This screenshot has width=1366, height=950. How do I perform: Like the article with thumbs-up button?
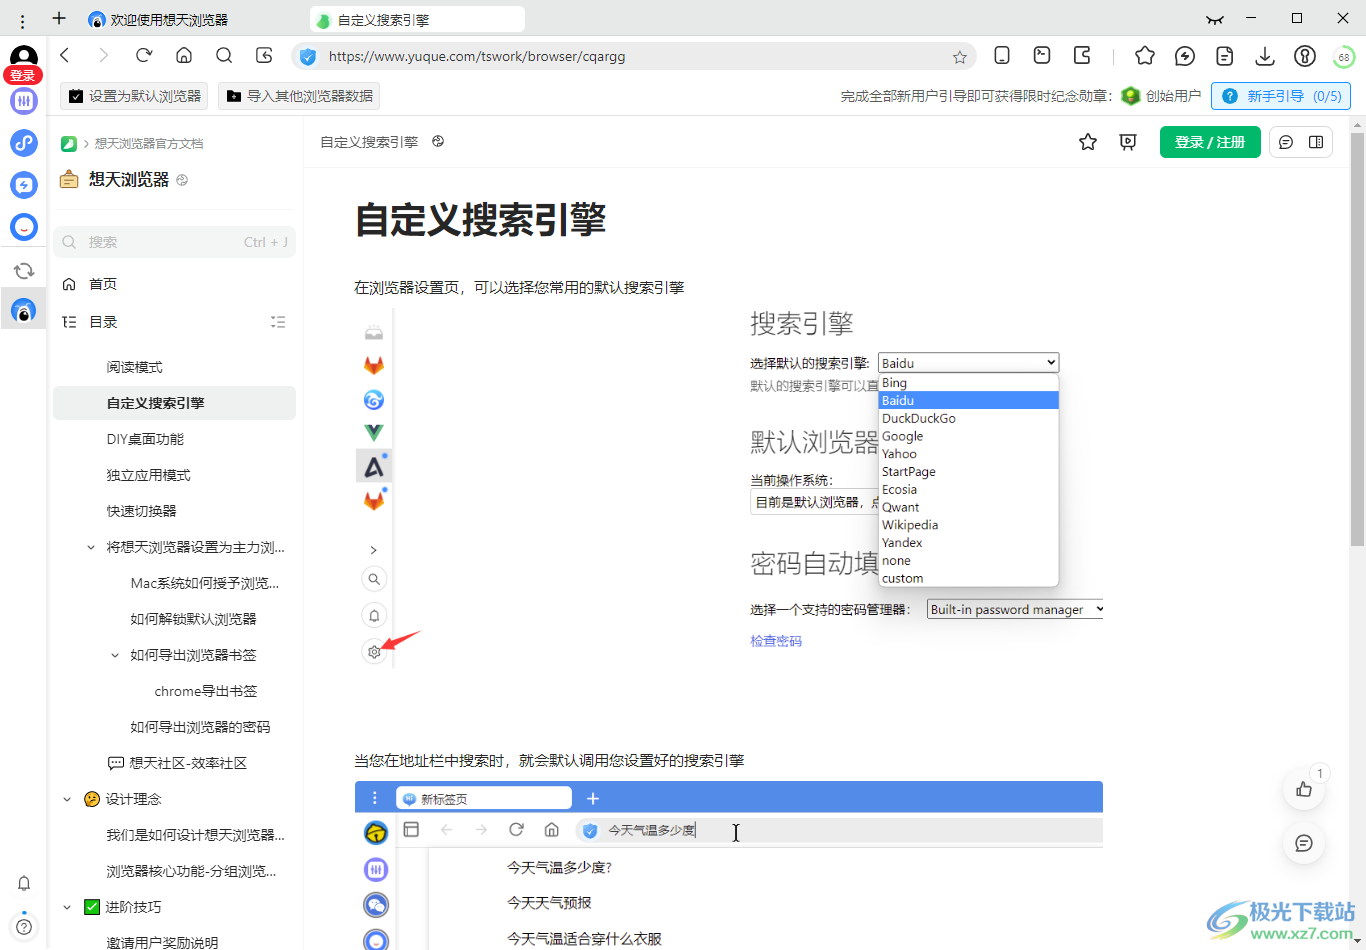(1304, 789)
